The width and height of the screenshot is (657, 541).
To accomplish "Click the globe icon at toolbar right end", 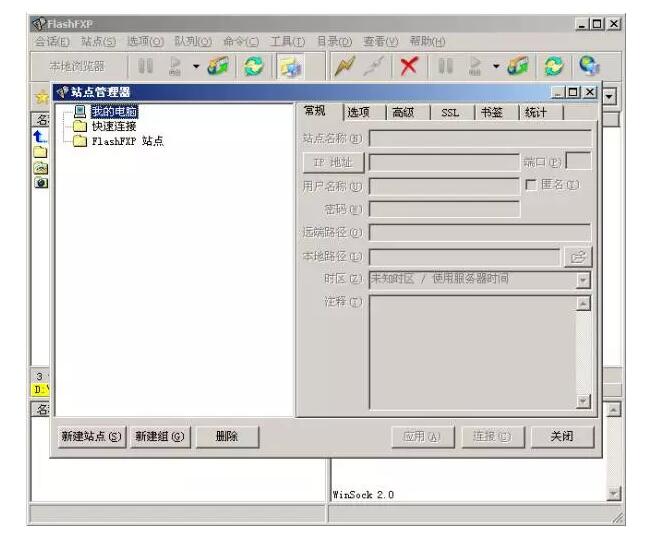I will [590, 67].
